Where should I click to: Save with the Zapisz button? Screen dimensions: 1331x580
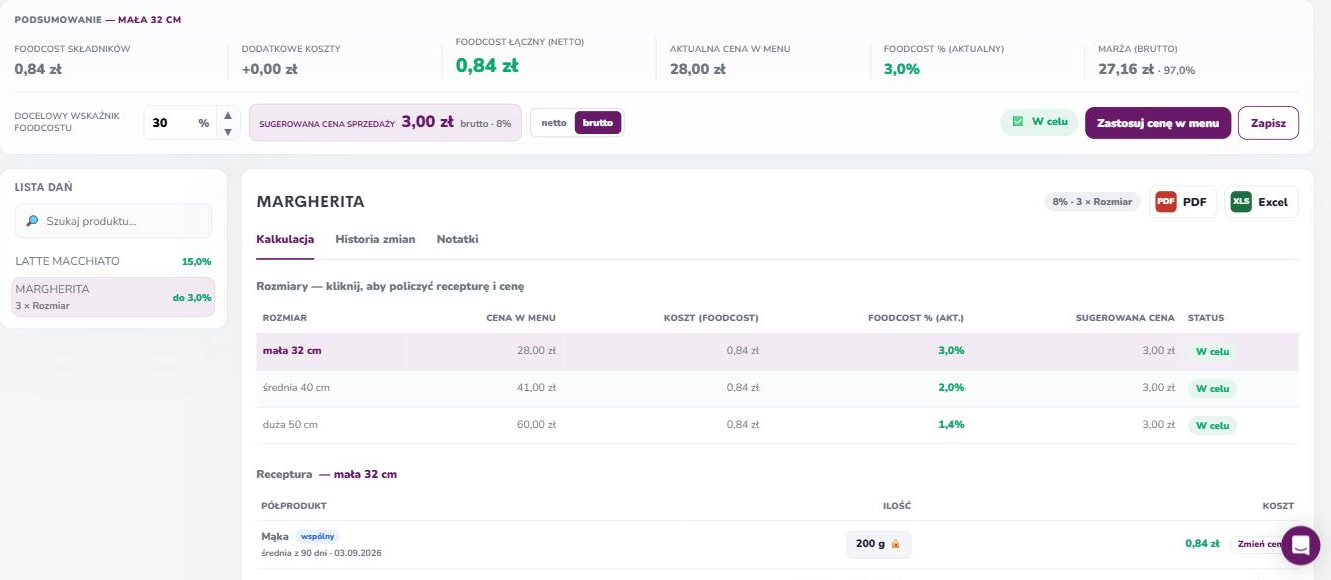click(1268, 123)
